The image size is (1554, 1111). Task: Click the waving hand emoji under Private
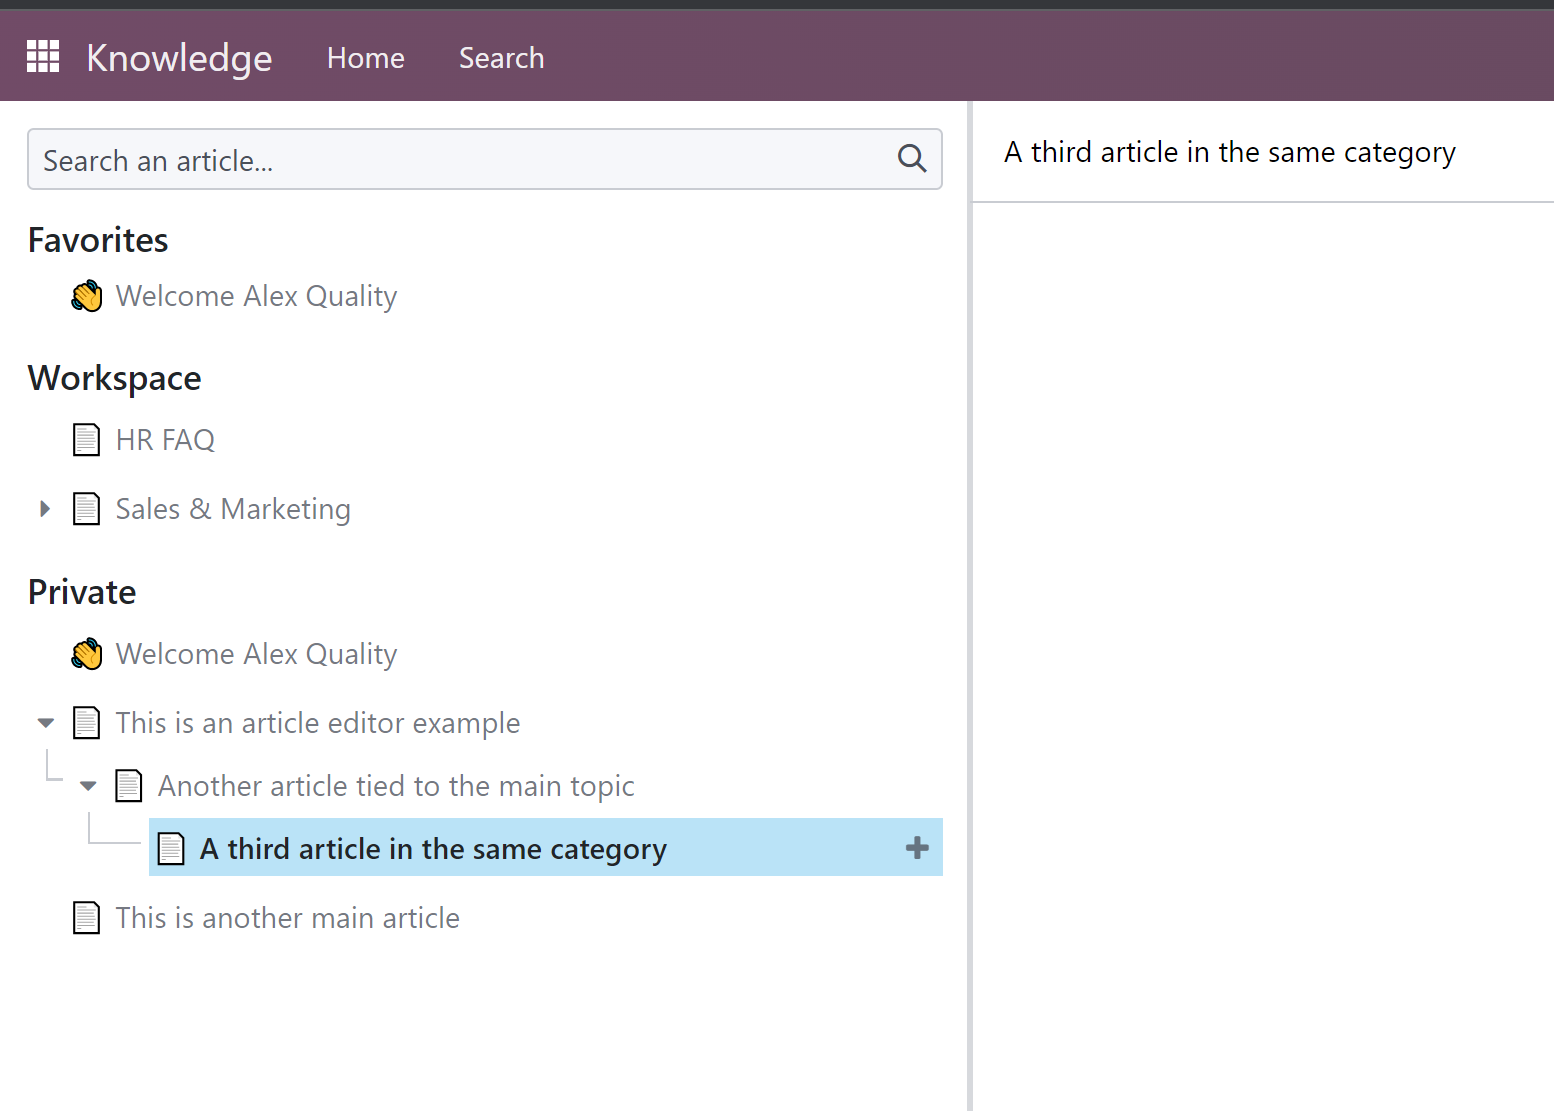pyautogui.click(x=87, y=654)
